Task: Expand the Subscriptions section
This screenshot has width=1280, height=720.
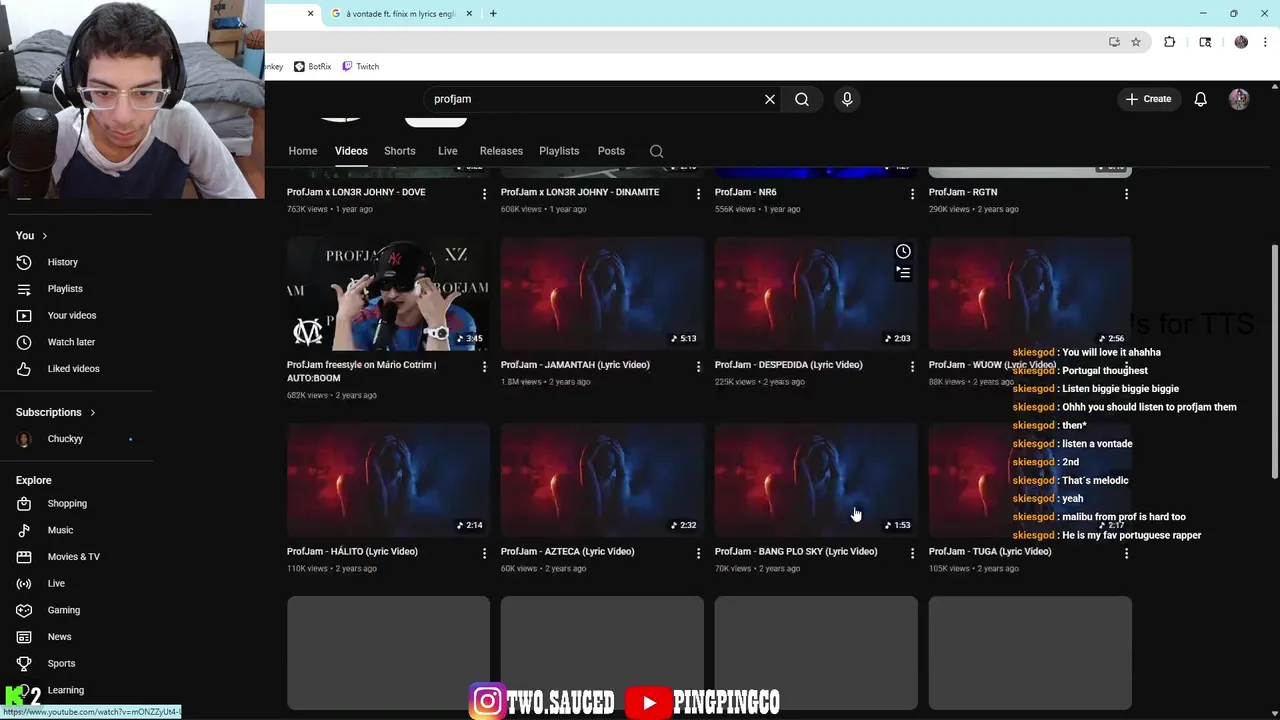Action: (56, 412)
